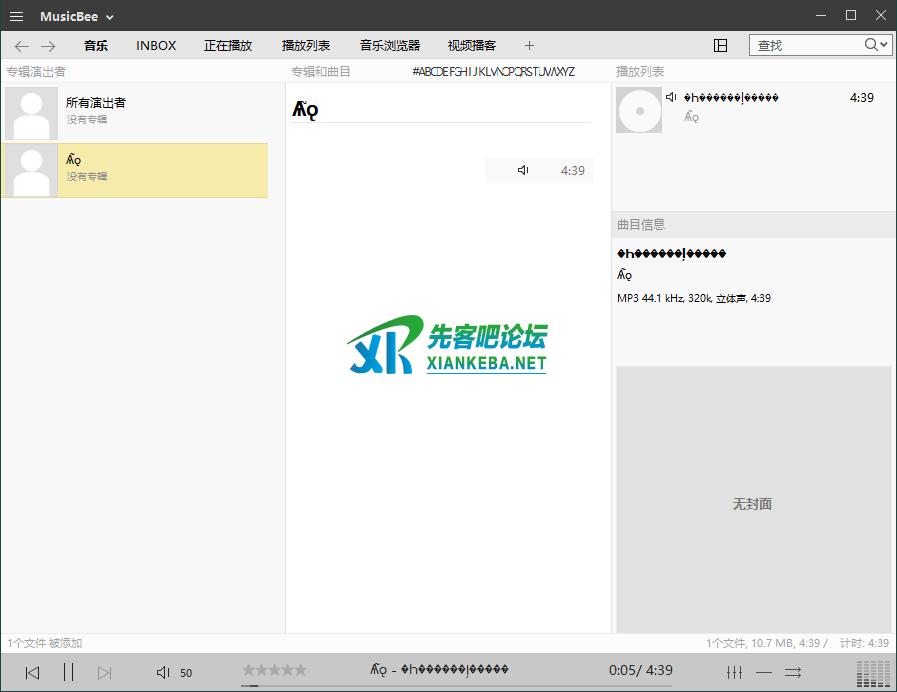This screenshot has height=692, width=897.
Task: Open the panel layout icon
Action: click(720, 45)
